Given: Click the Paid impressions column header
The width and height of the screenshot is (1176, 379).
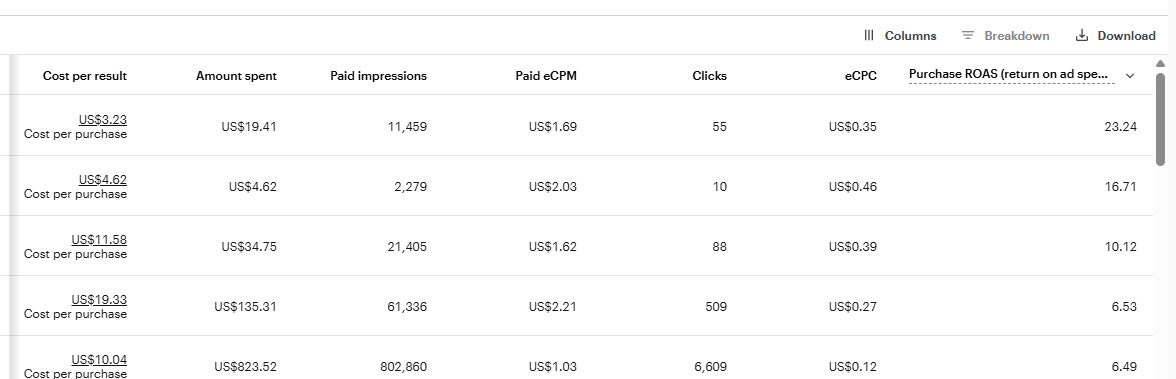Looking at the screenshot, I should pyautogui.click(x=379, y=75).
